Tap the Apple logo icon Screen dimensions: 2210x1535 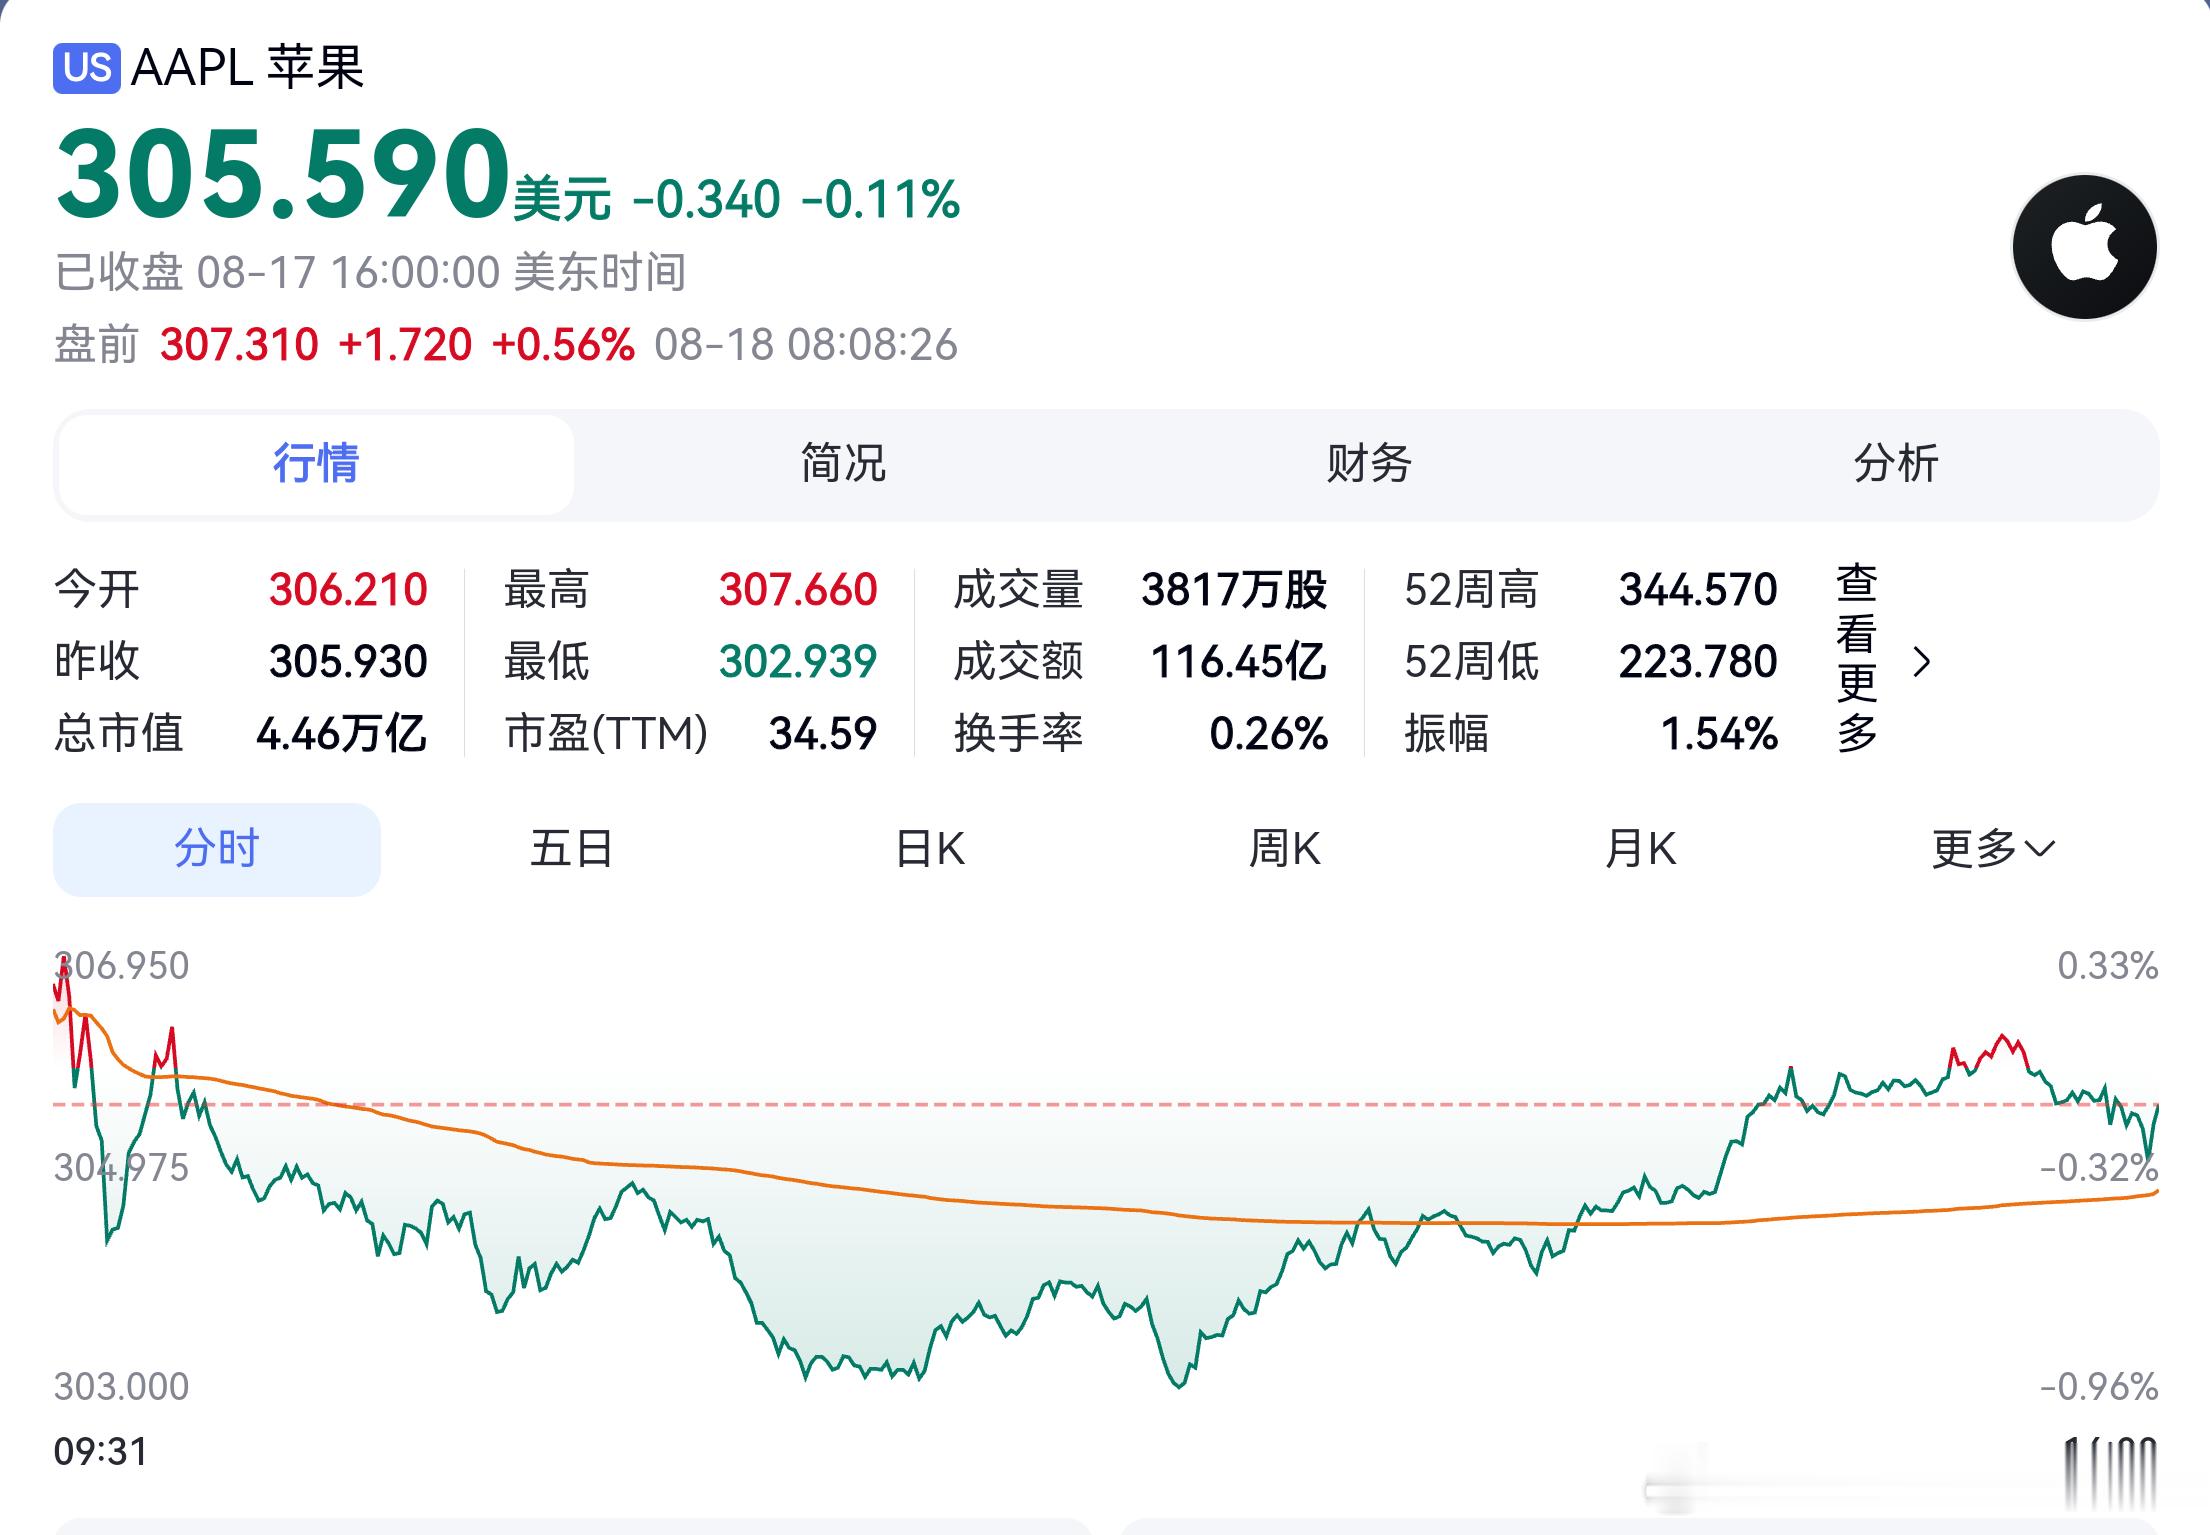click(x=2084, y=246)
